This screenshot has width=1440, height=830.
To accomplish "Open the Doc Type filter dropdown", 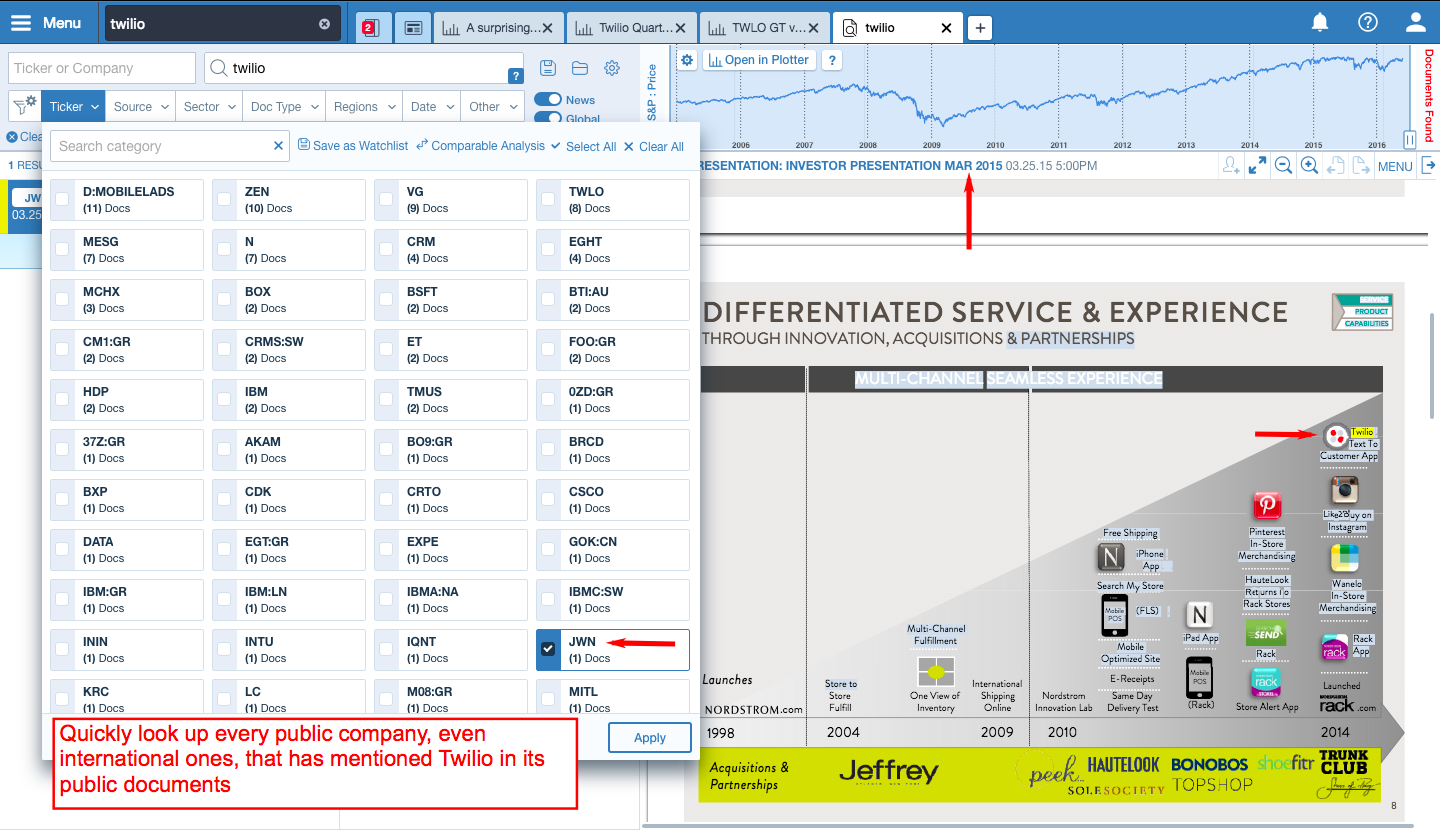I will (284, 106).
